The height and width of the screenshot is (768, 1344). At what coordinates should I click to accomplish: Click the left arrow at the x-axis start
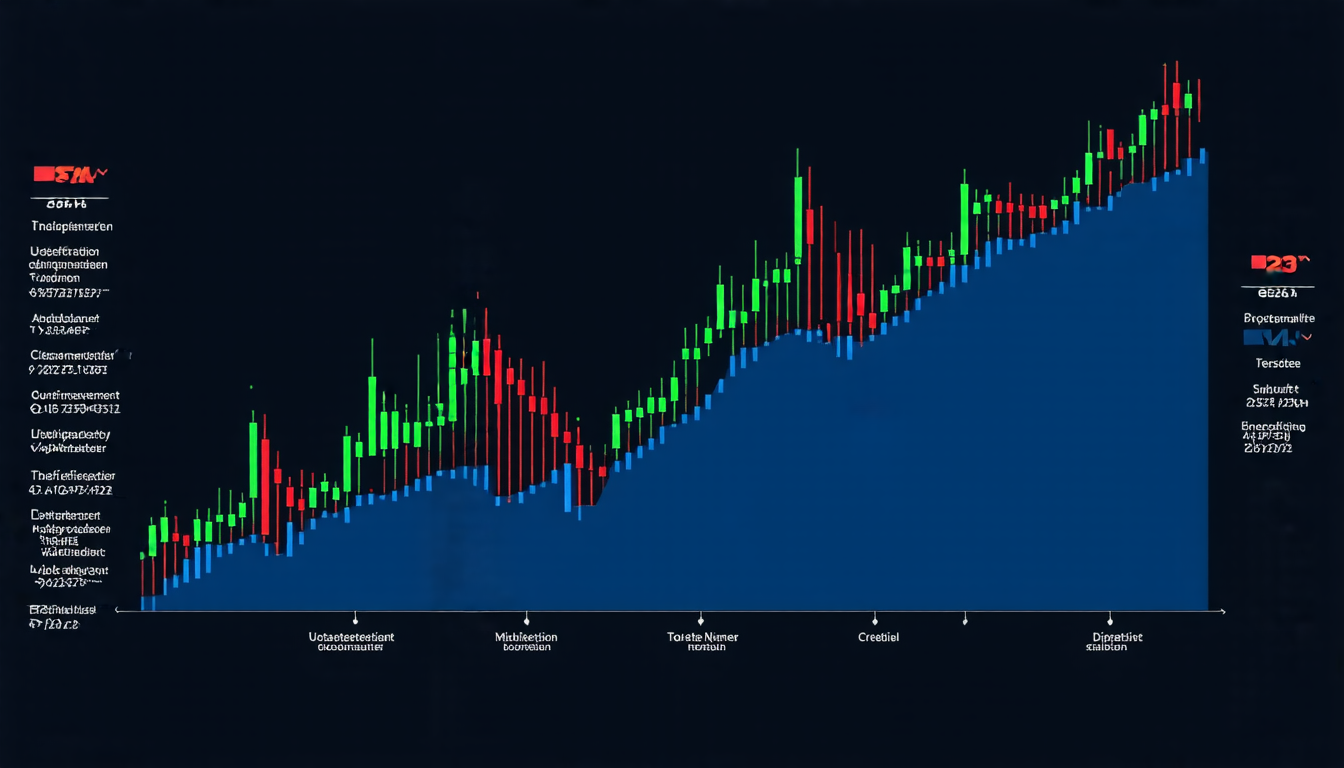coord(119,609)
